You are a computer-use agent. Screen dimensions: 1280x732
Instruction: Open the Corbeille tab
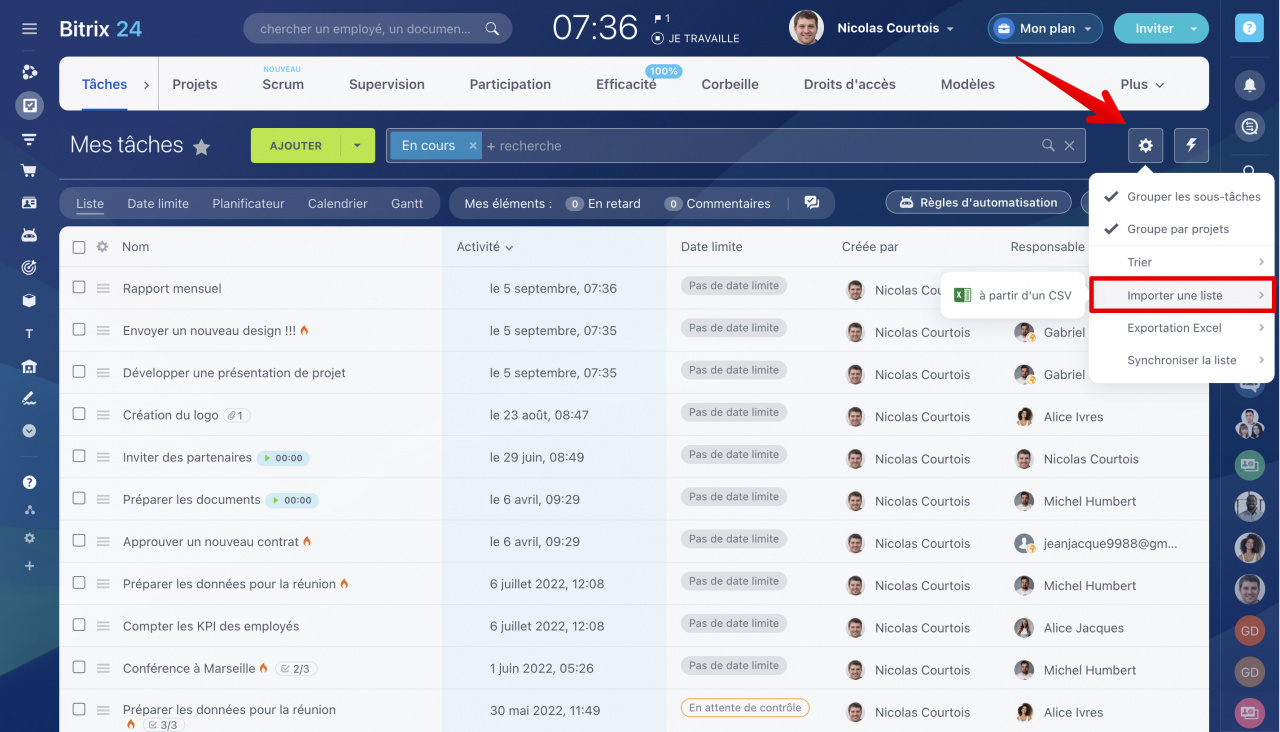tap(730, 85)
